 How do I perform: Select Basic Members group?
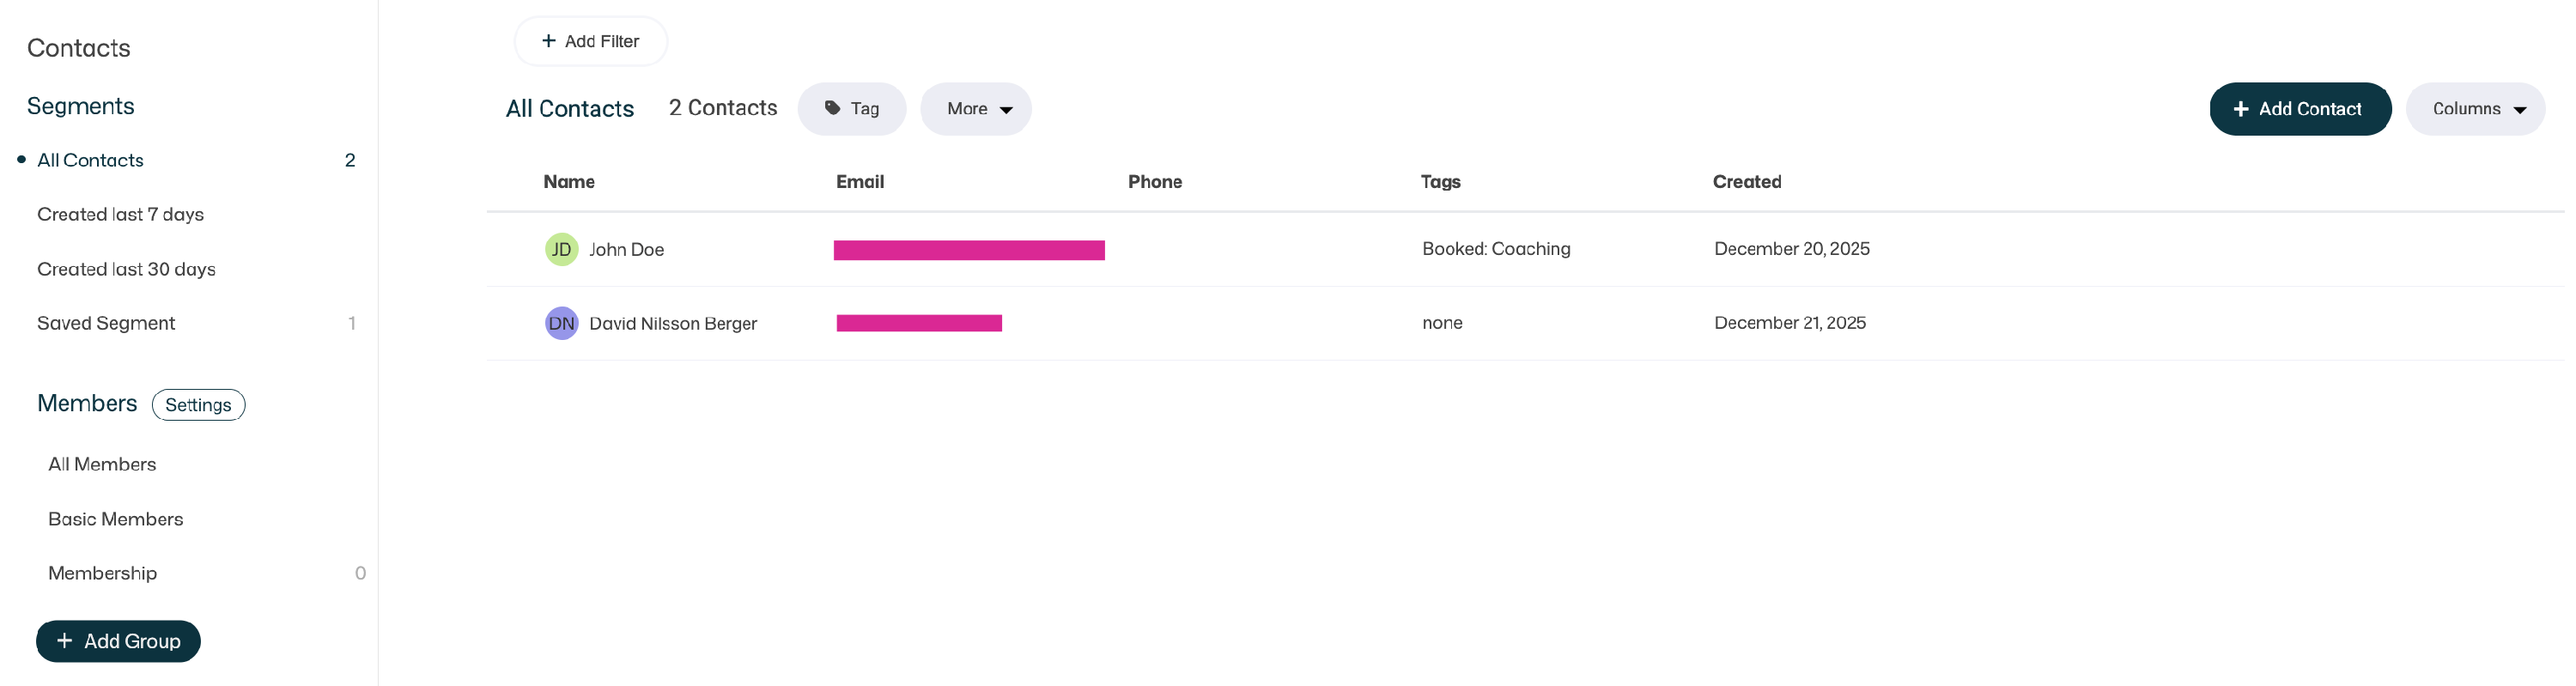[115, 519]
